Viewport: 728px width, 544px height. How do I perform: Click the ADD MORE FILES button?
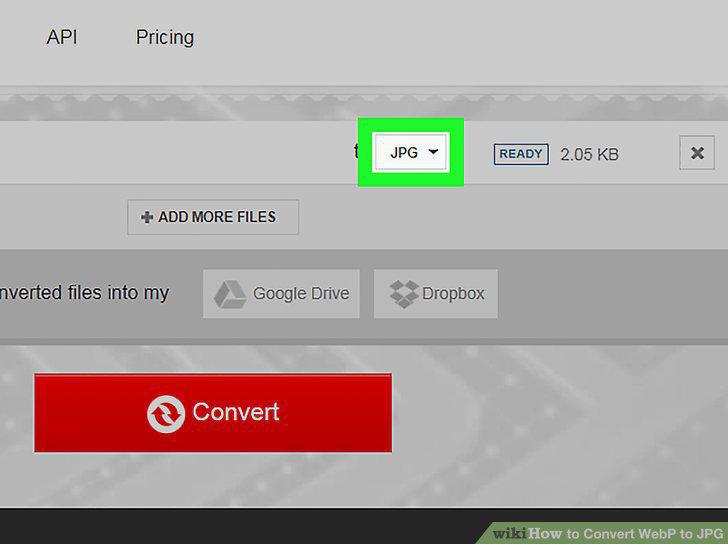point(213,217)
